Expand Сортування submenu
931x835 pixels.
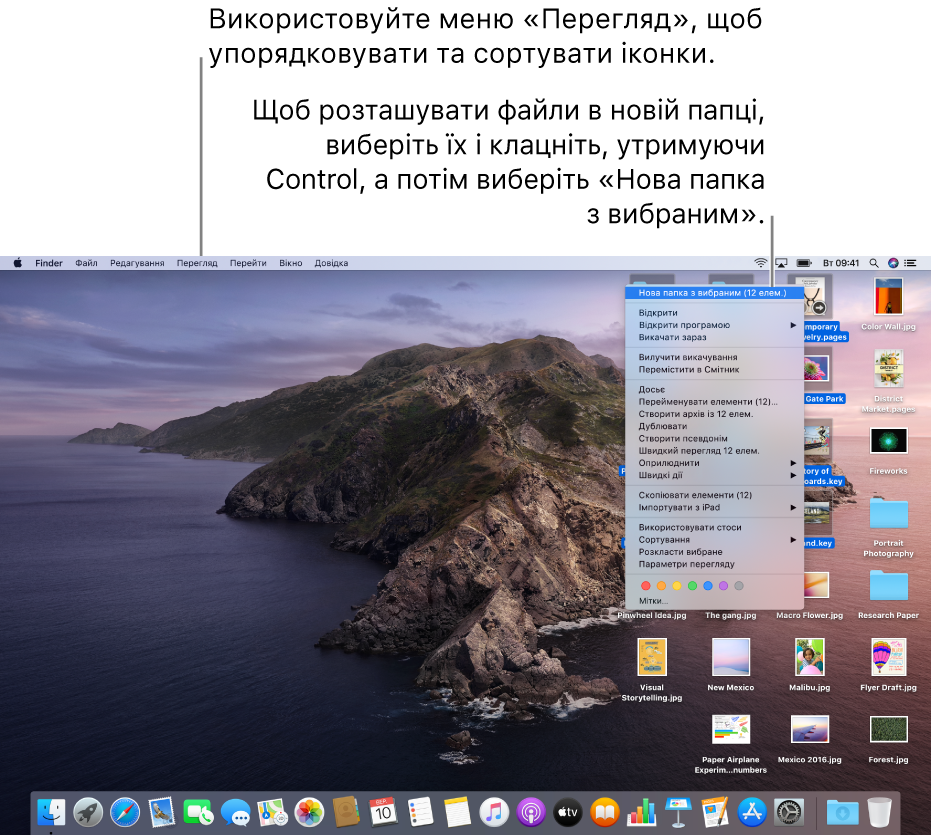tap(714, 540)
